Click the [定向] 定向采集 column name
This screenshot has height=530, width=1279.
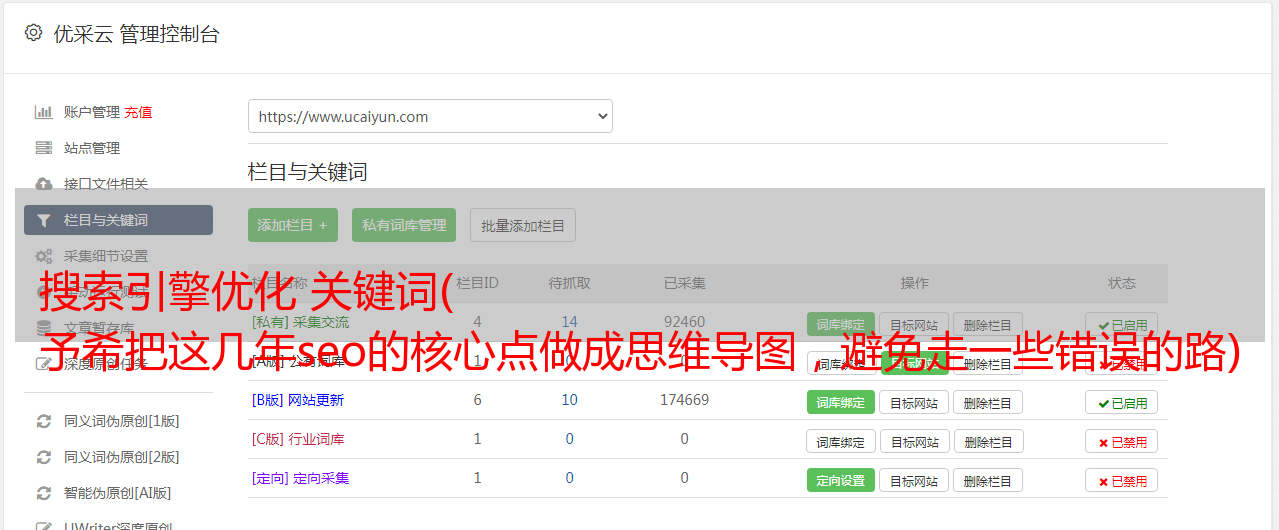[x=300, y=478]
